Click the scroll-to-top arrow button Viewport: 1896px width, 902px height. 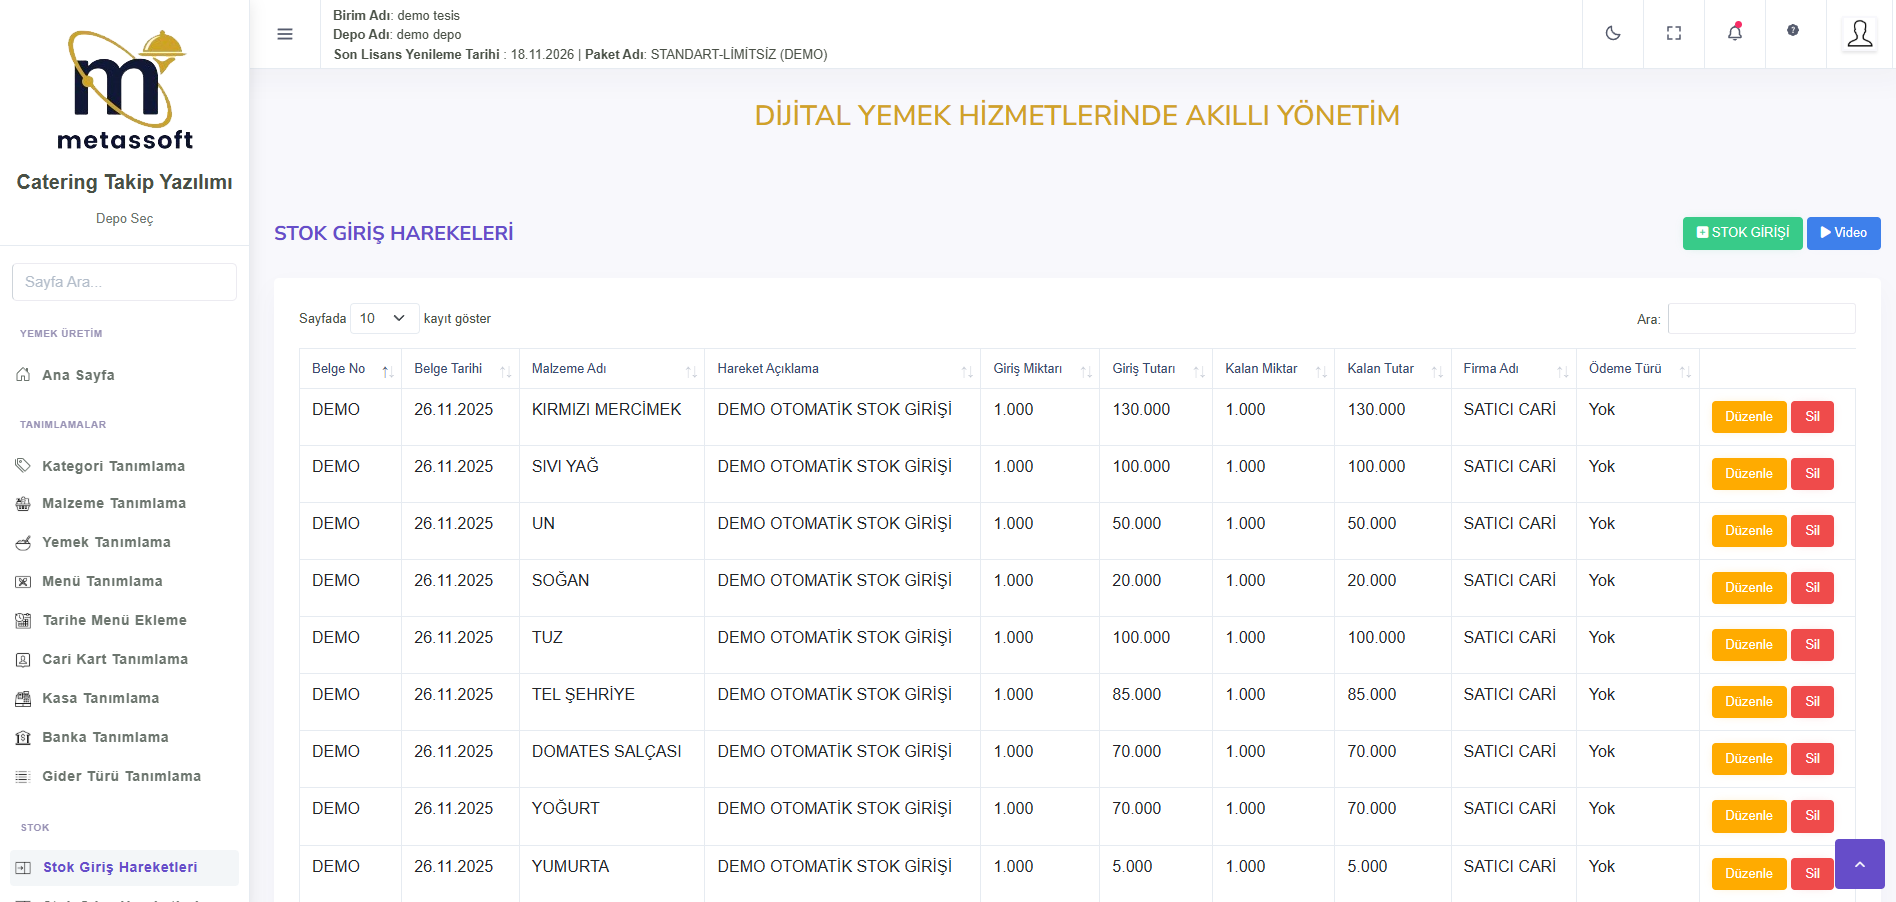click(1859, 864)
